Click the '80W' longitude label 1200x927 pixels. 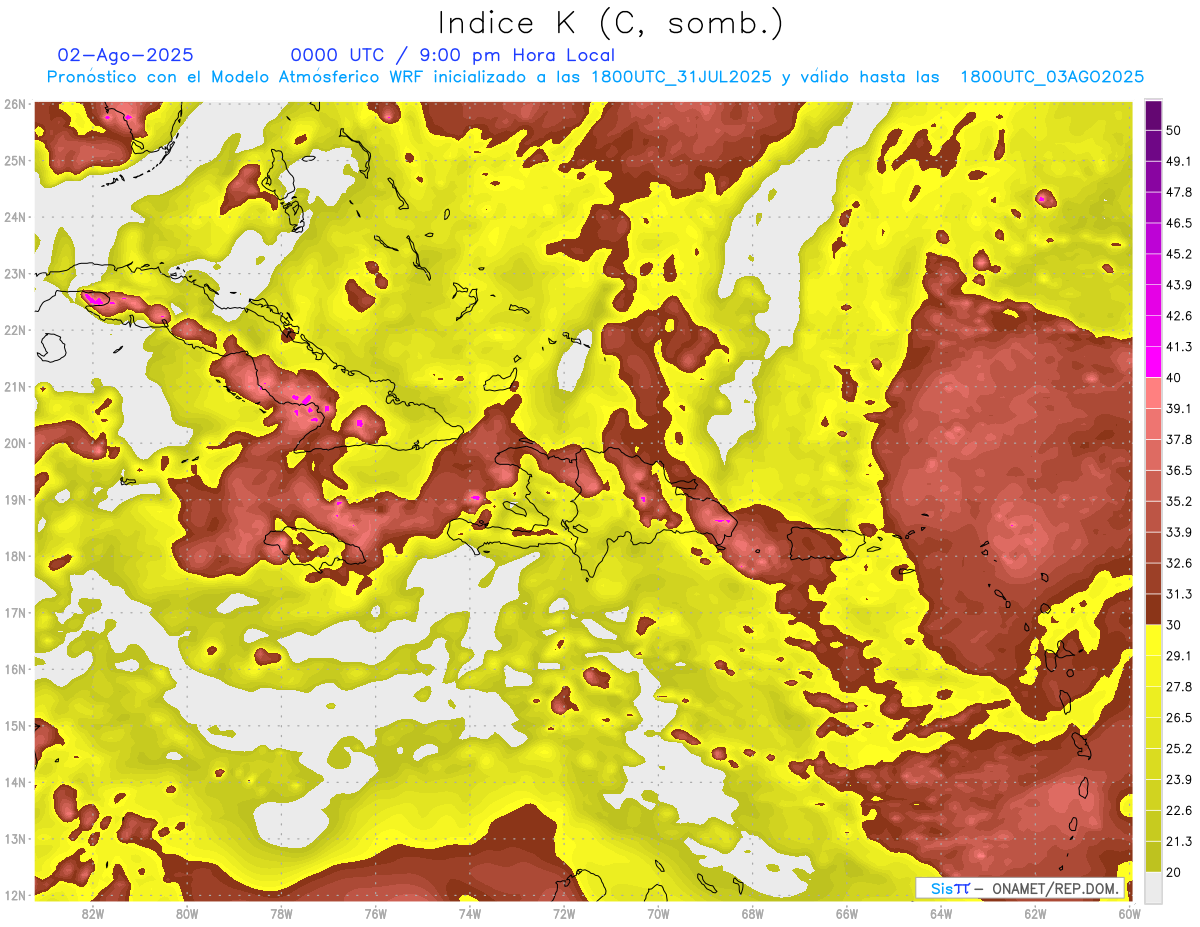click(x=187, y=914)
